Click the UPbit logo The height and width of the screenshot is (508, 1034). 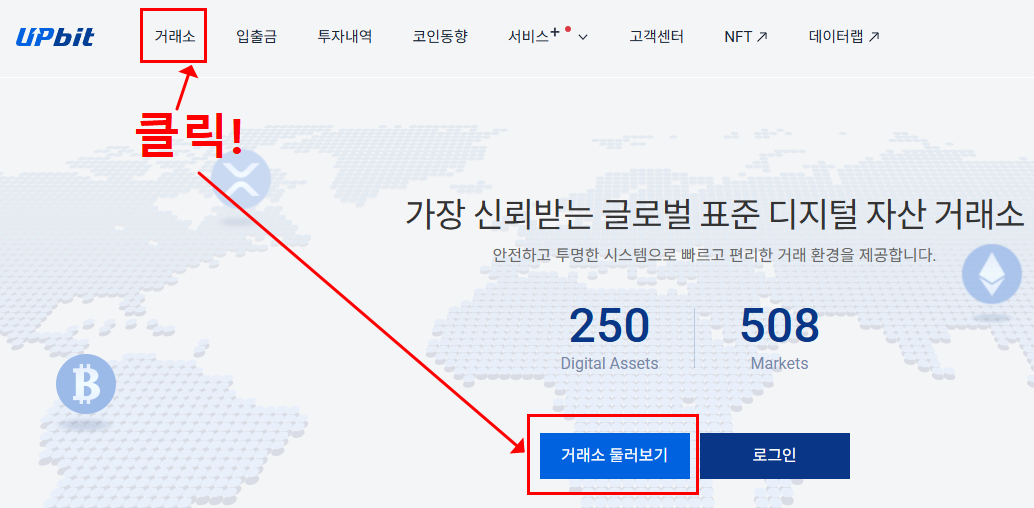click(x=55, y=37)
